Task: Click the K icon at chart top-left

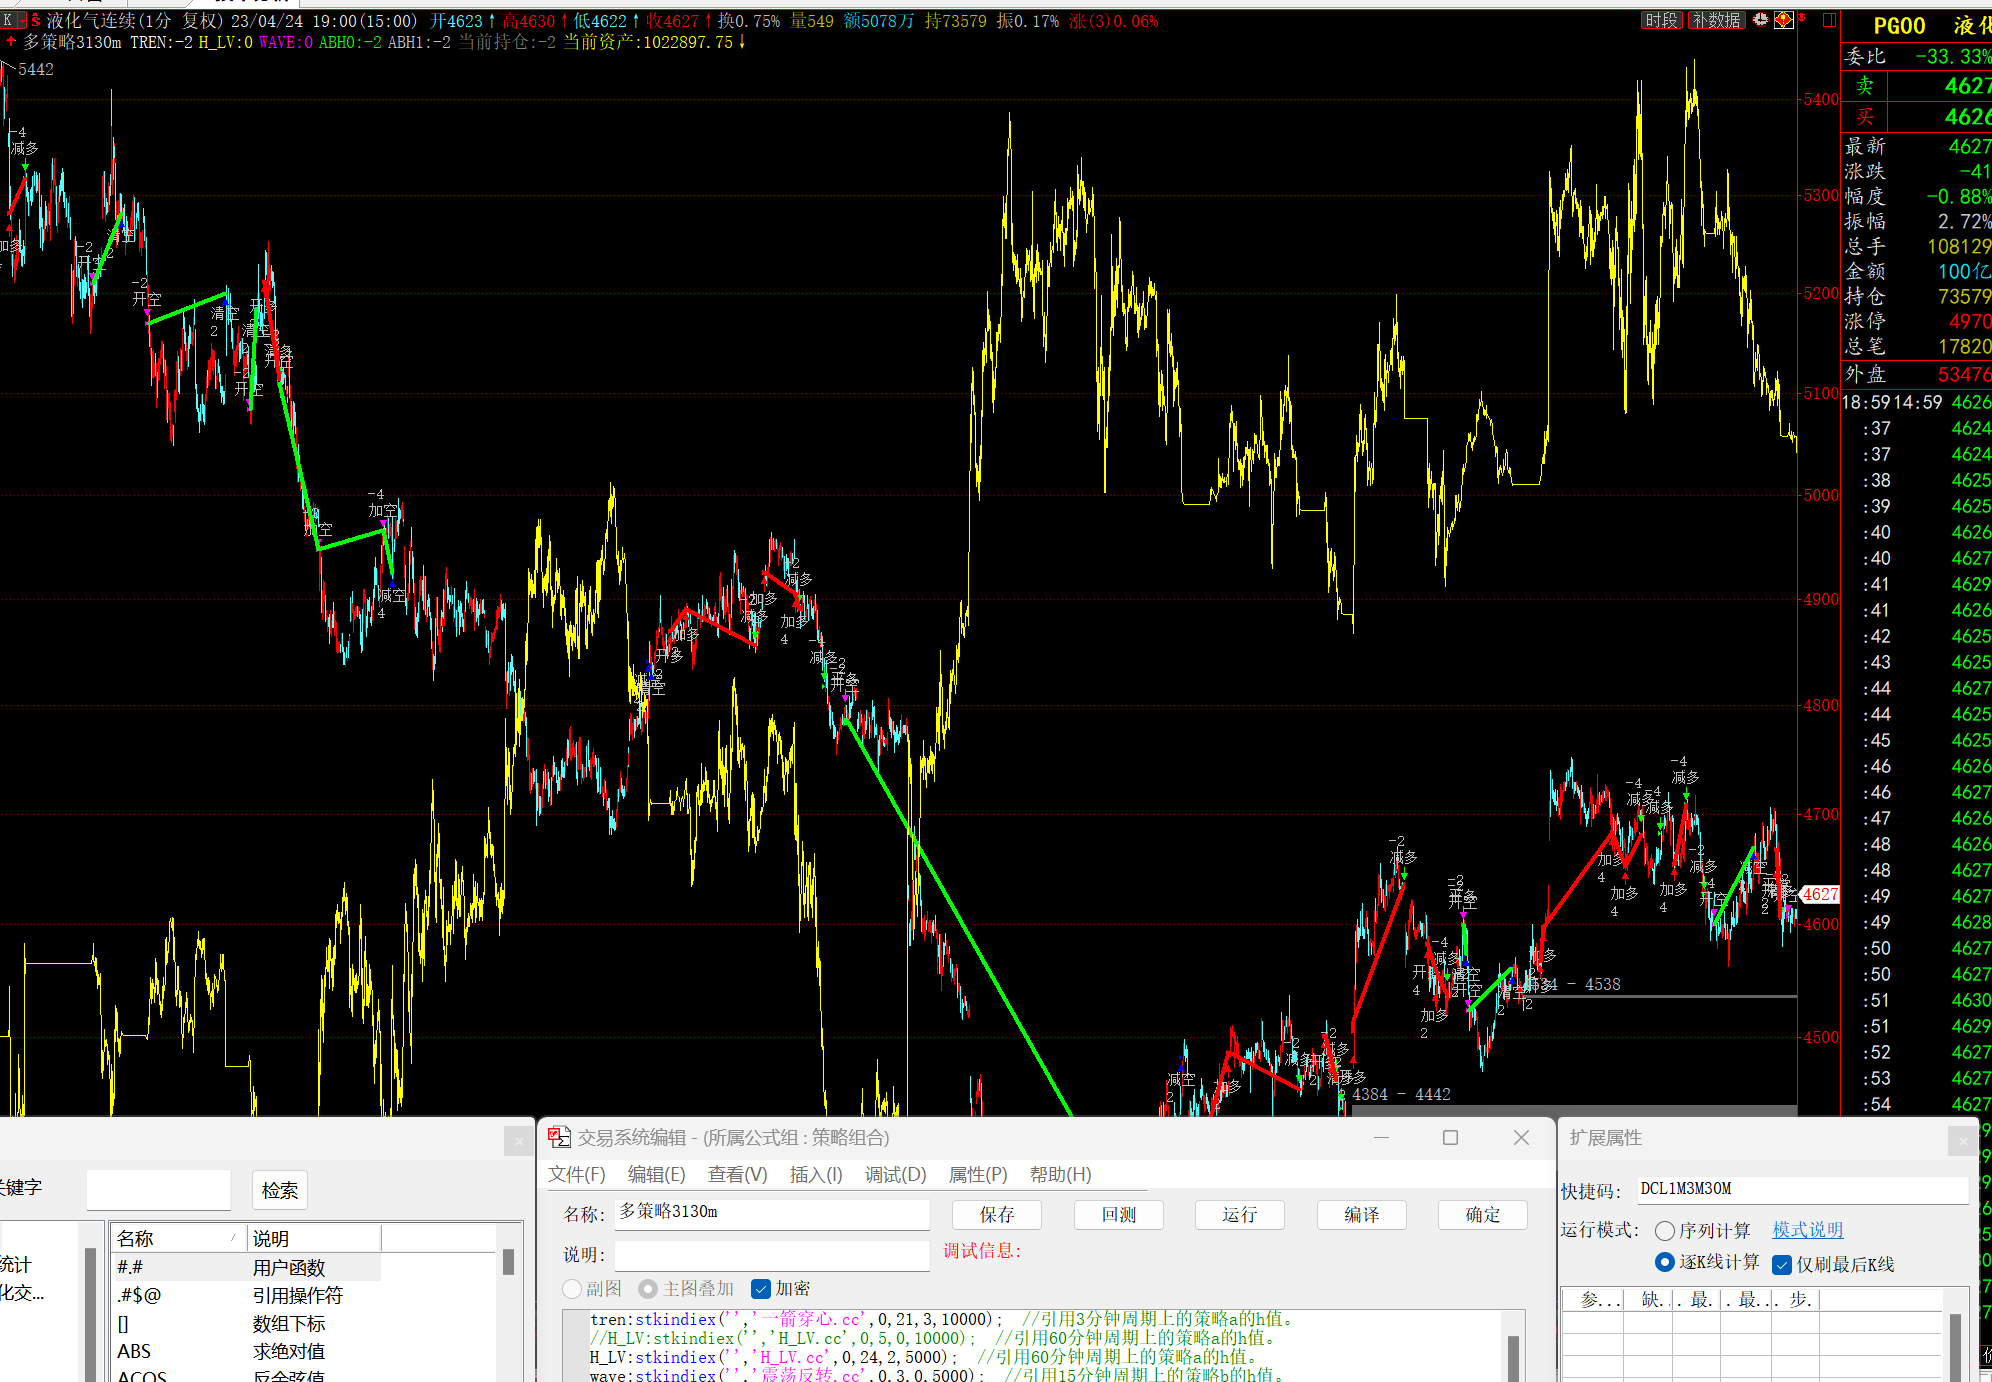Action: click(8, 20)
